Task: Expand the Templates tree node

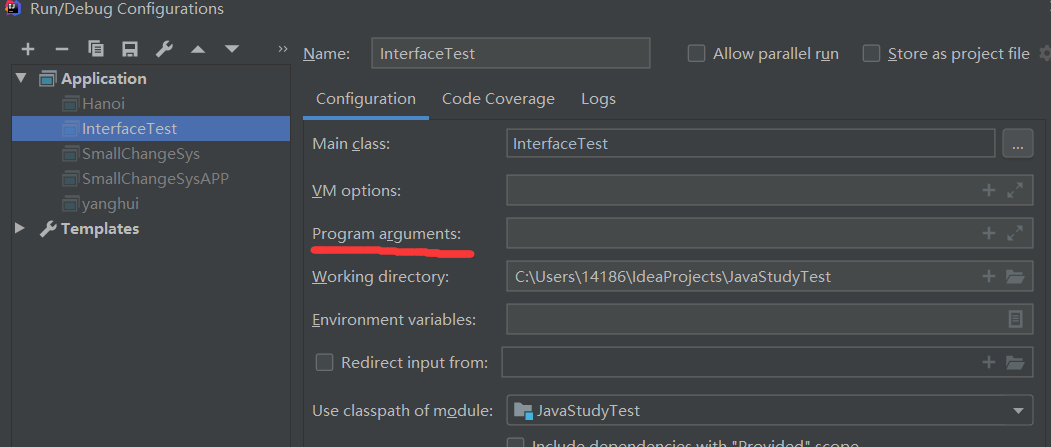Action: (x=21, y=229)
